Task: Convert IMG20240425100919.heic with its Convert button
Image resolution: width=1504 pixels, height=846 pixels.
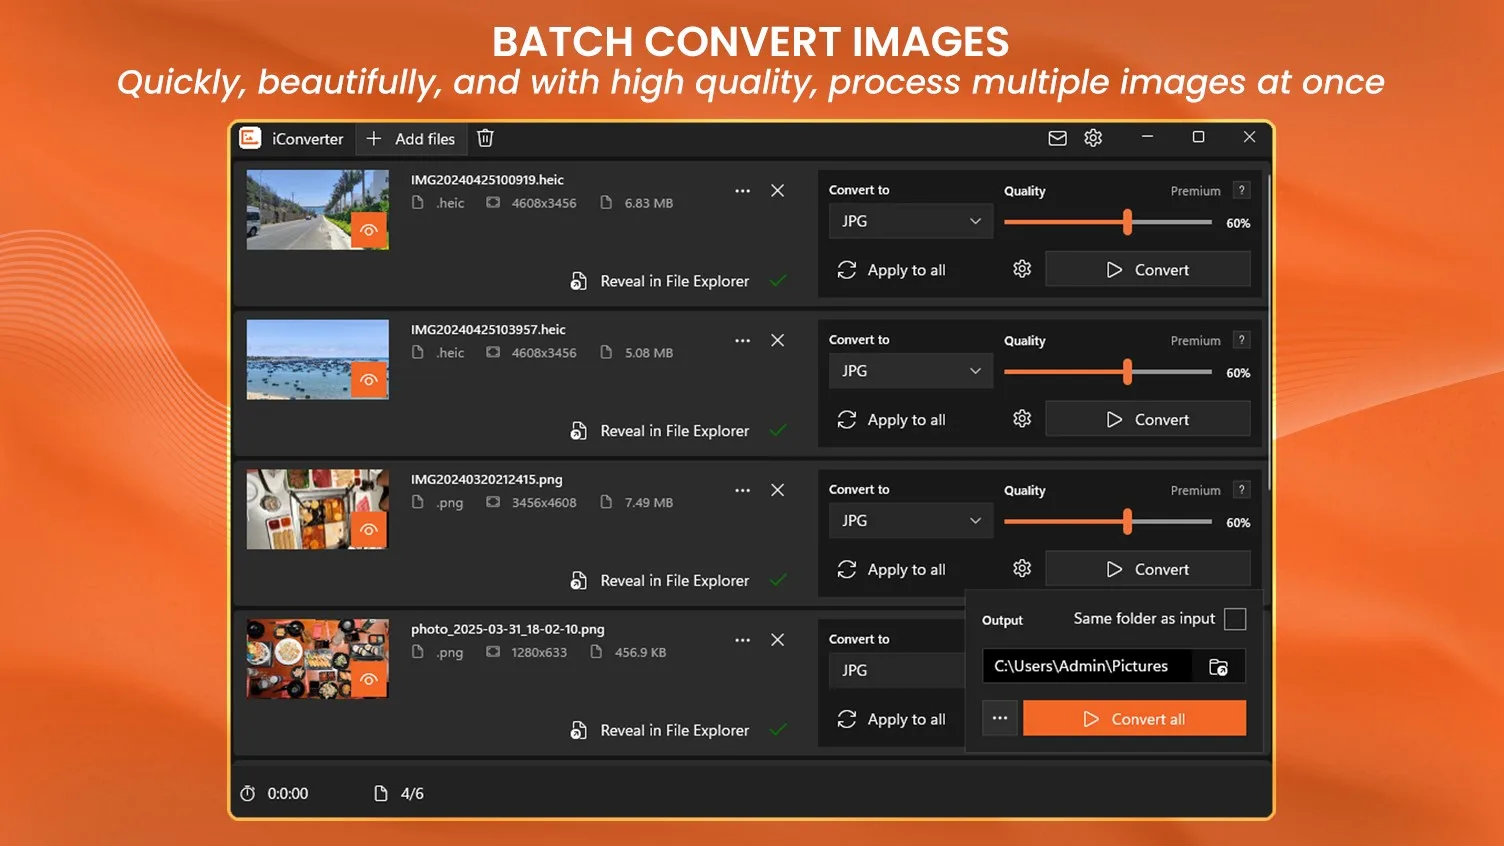Action: point(1148,270)
